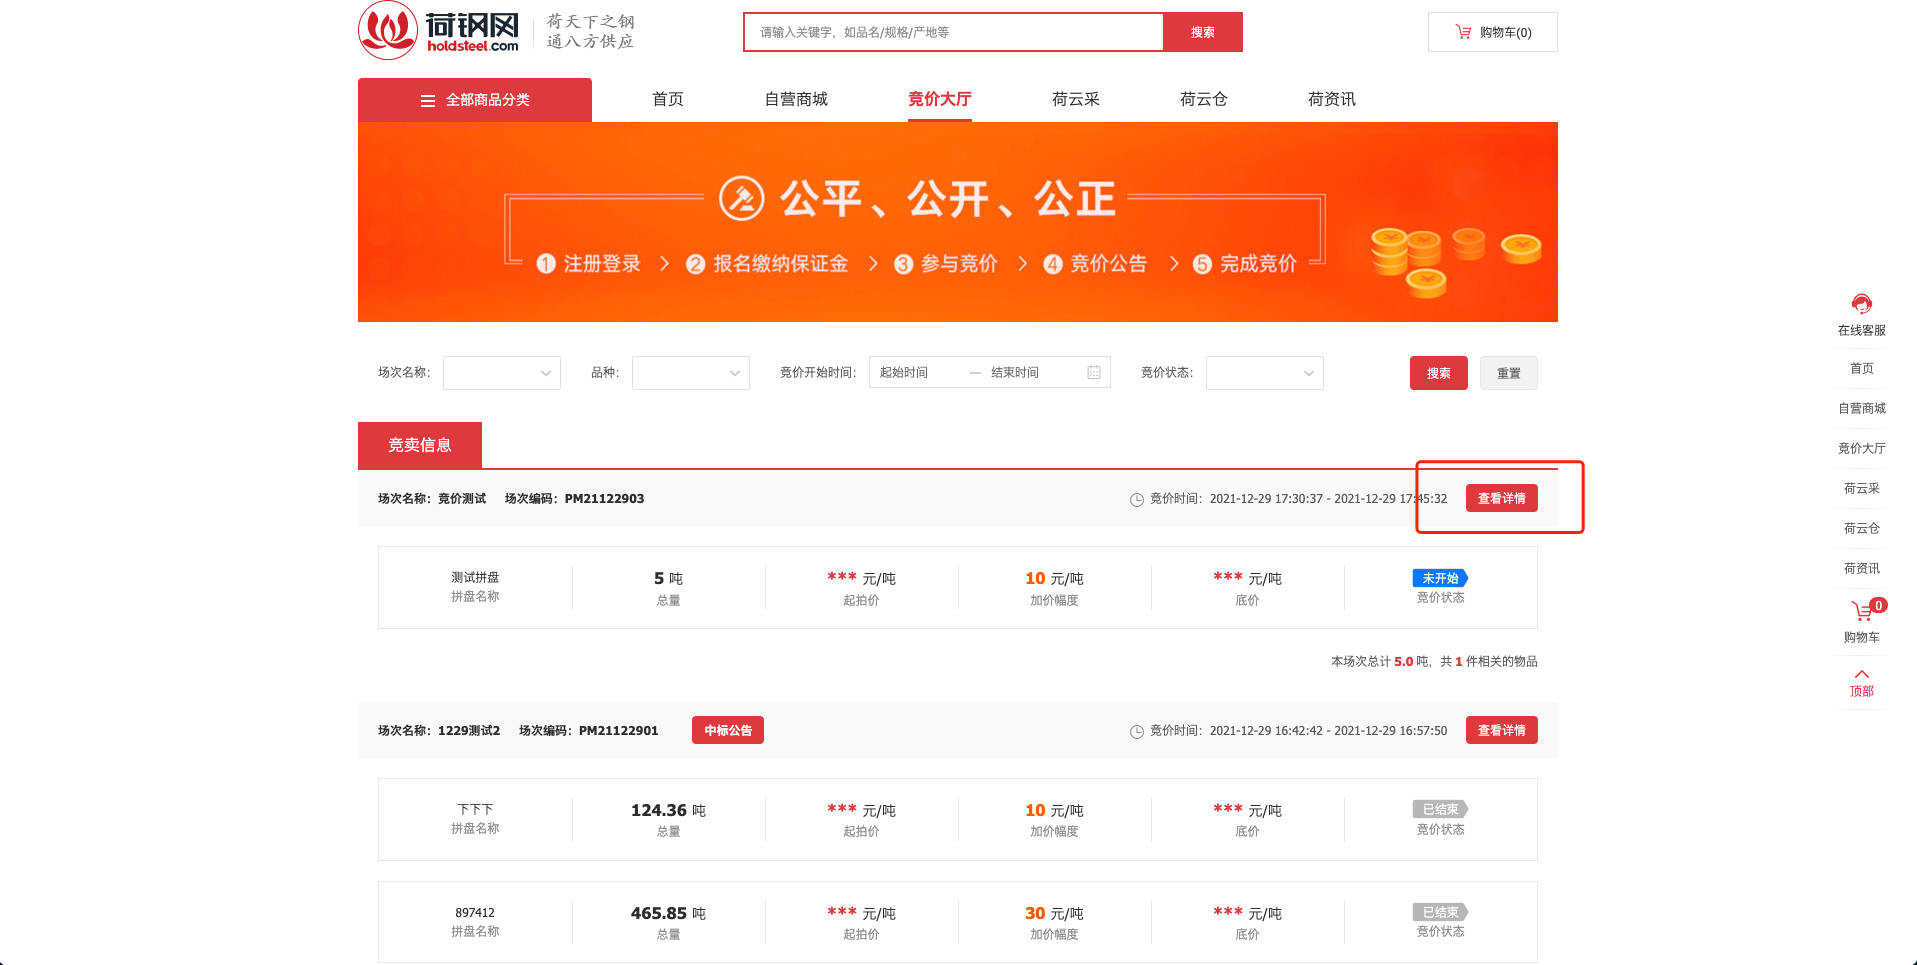Click the calendar icon in date range

click(1094, 373)
